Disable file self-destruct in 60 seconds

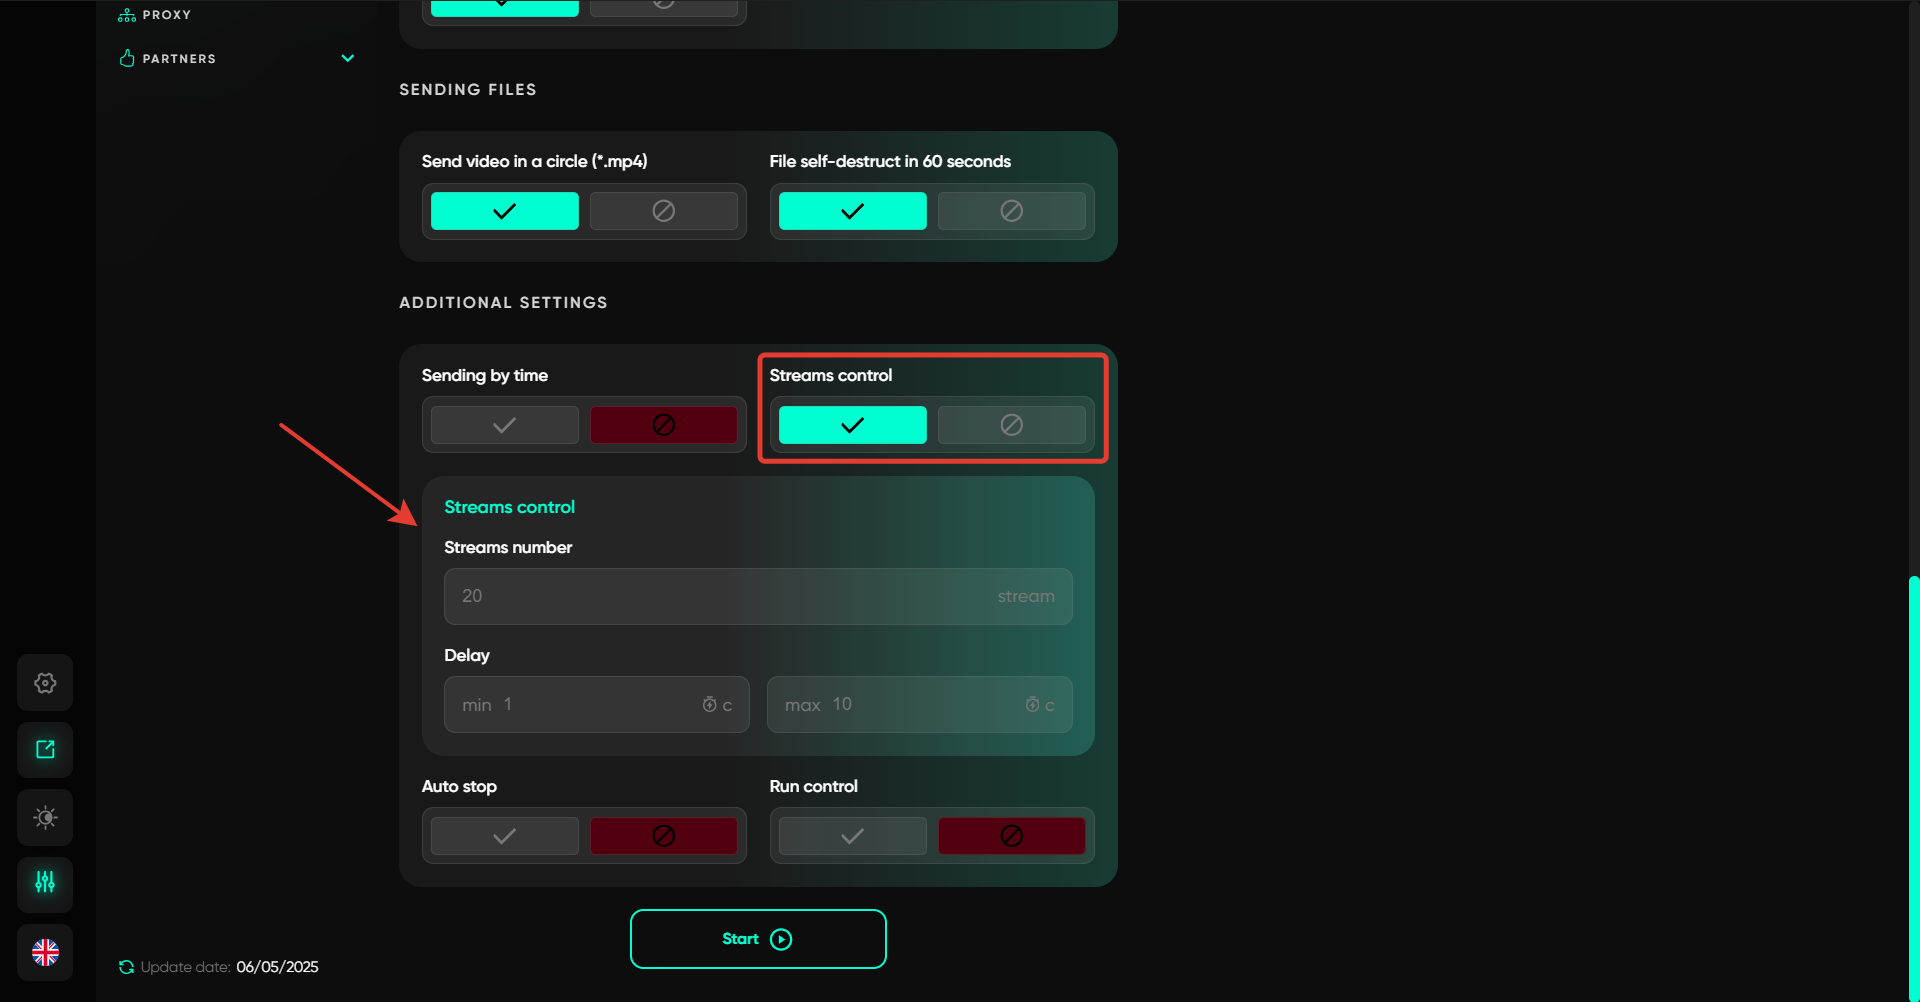[1011, 211]
